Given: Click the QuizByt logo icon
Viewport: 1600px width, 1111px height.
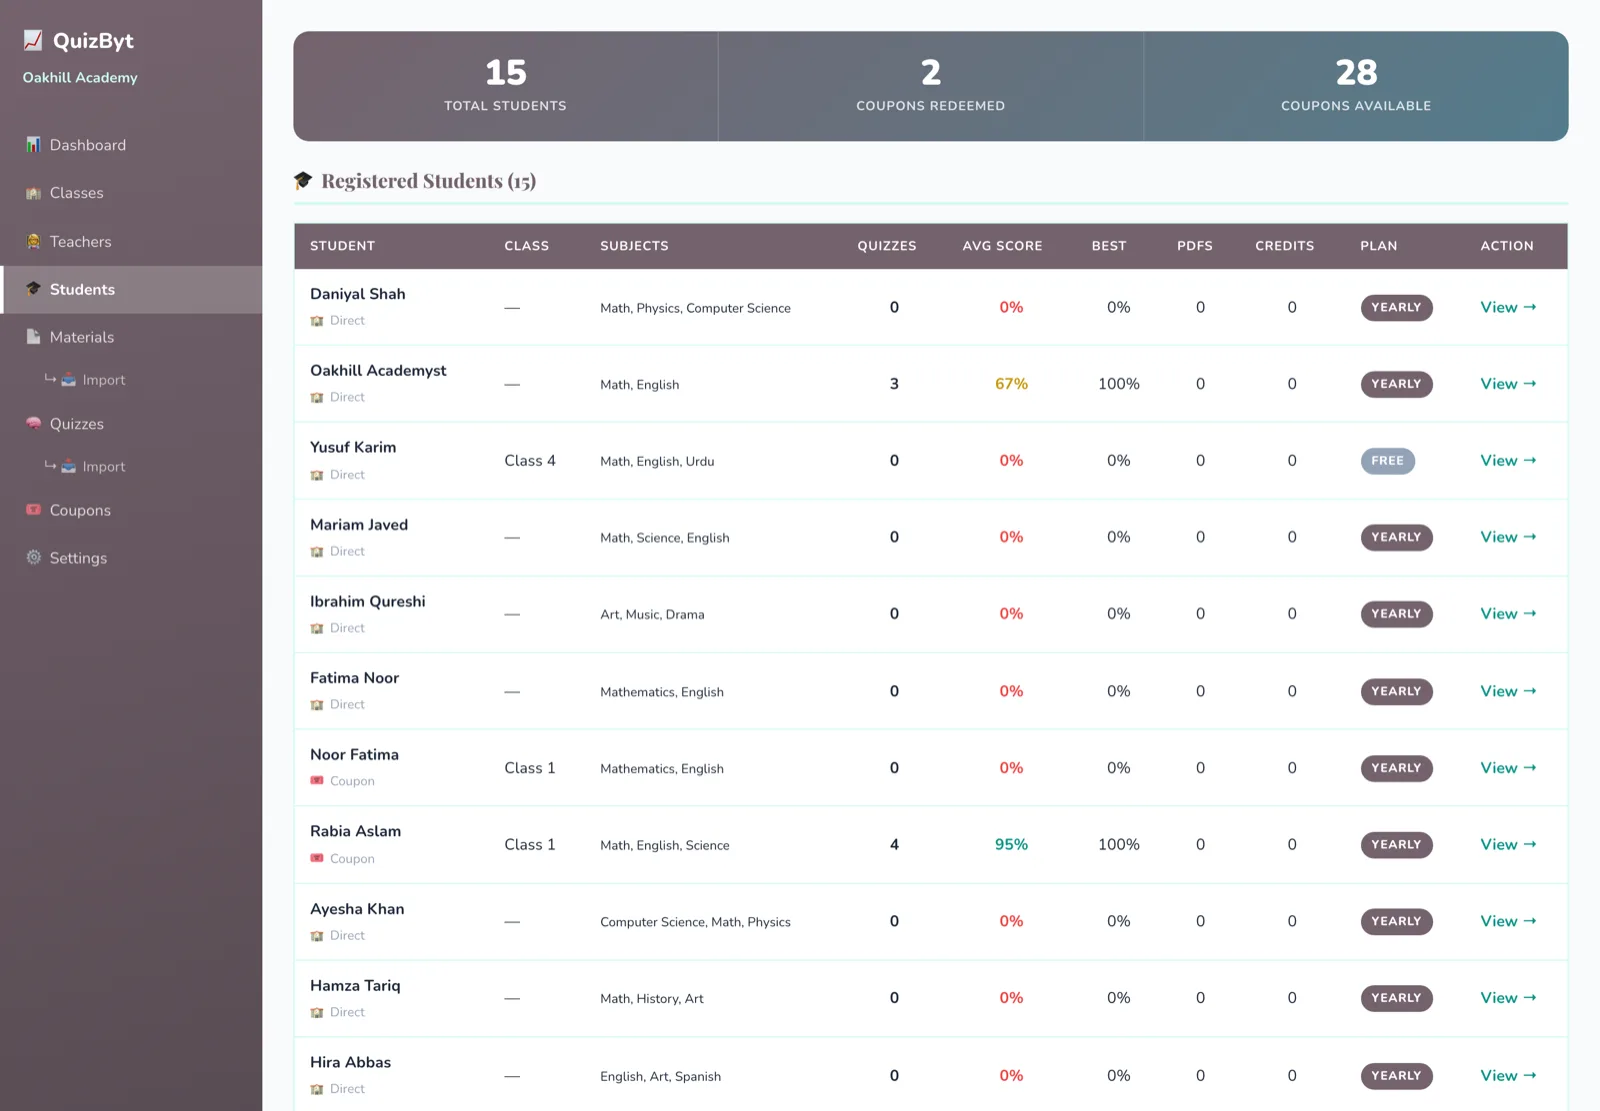Looking at the screenshot, I should pos(33,40).
